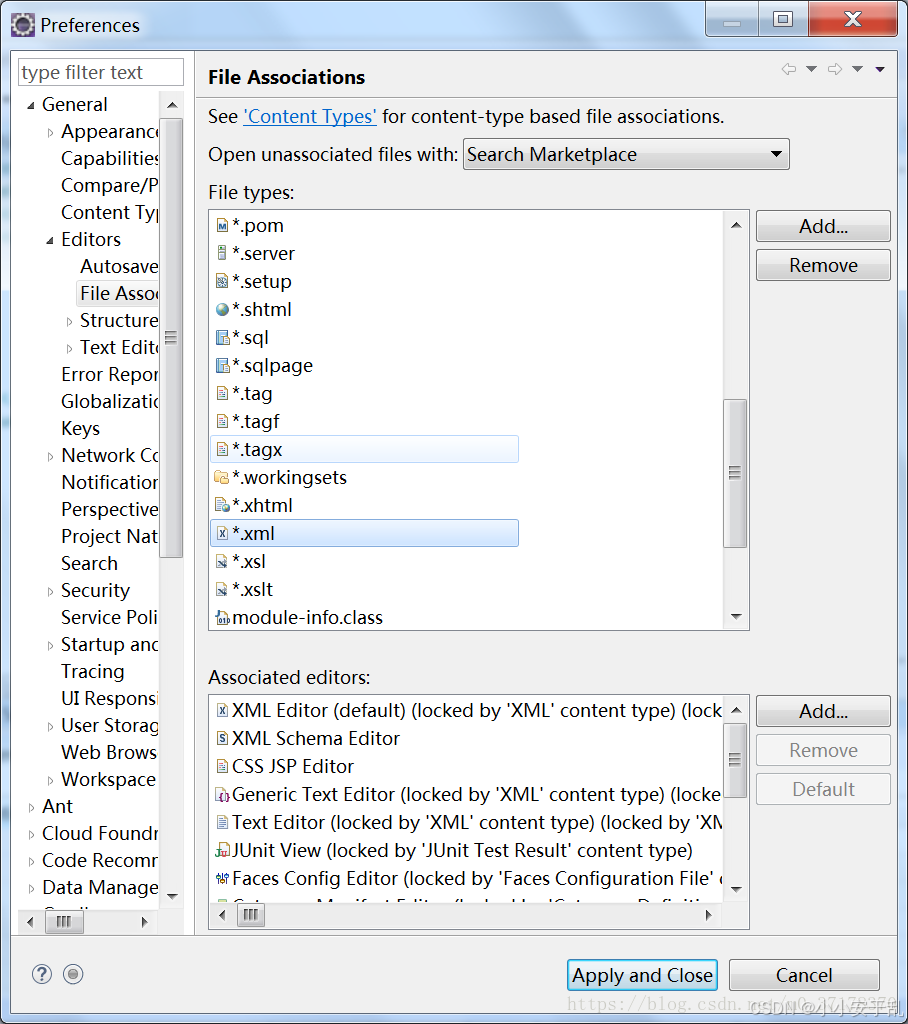Select the *.workingsets folder icon entry
This screenshot has width=908, height=1024.
(x=222, y=478)
